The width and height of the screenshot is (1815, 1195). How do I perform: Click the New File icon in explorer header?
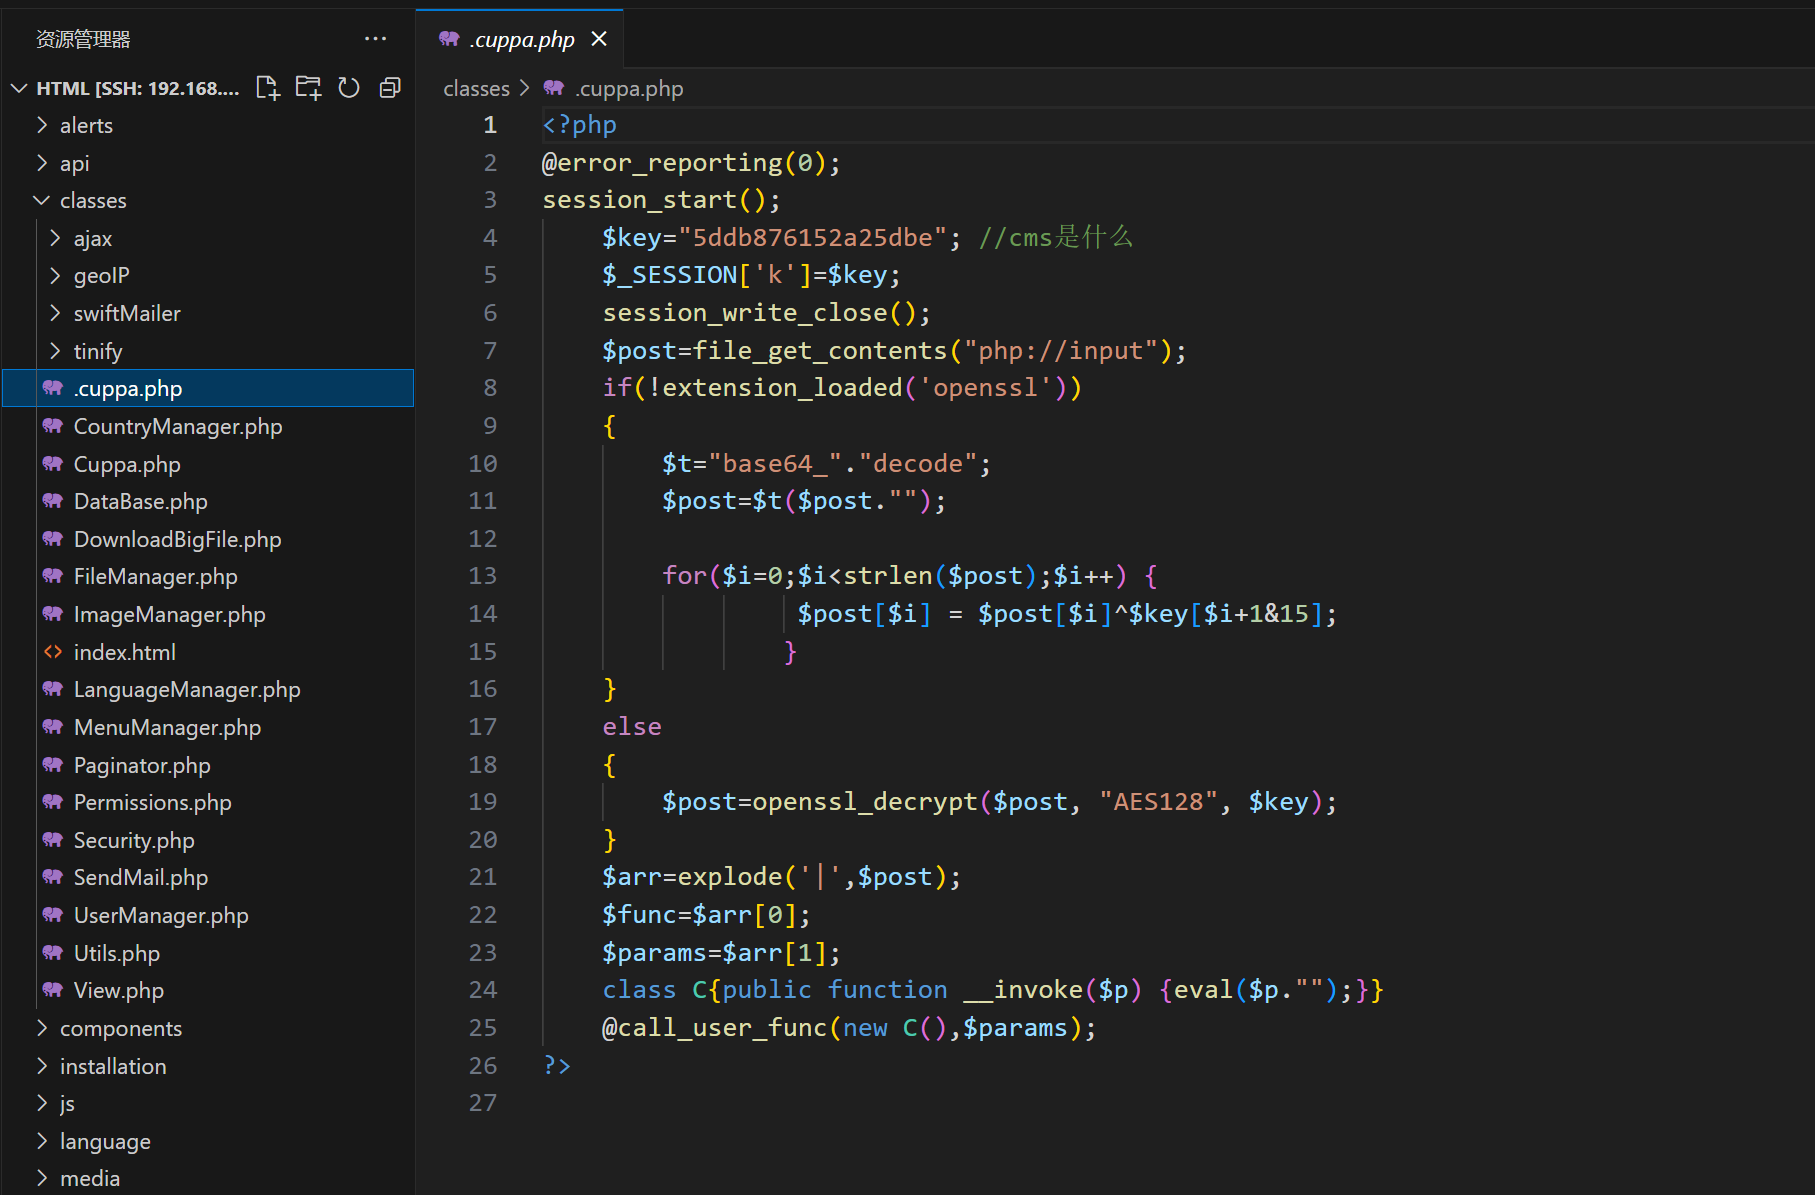pos(267,88)
